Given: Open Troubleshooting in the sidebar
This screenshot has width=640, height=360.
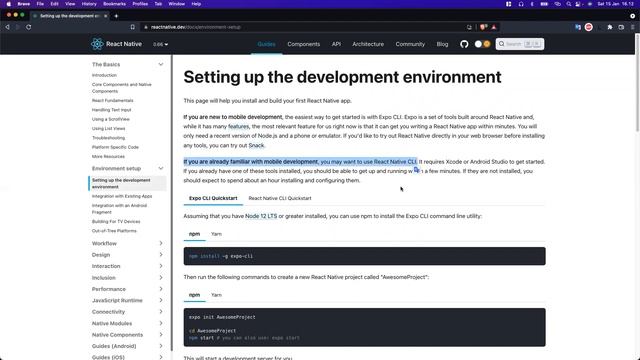Looking at the screenshot, I should (x=108, y=138).
